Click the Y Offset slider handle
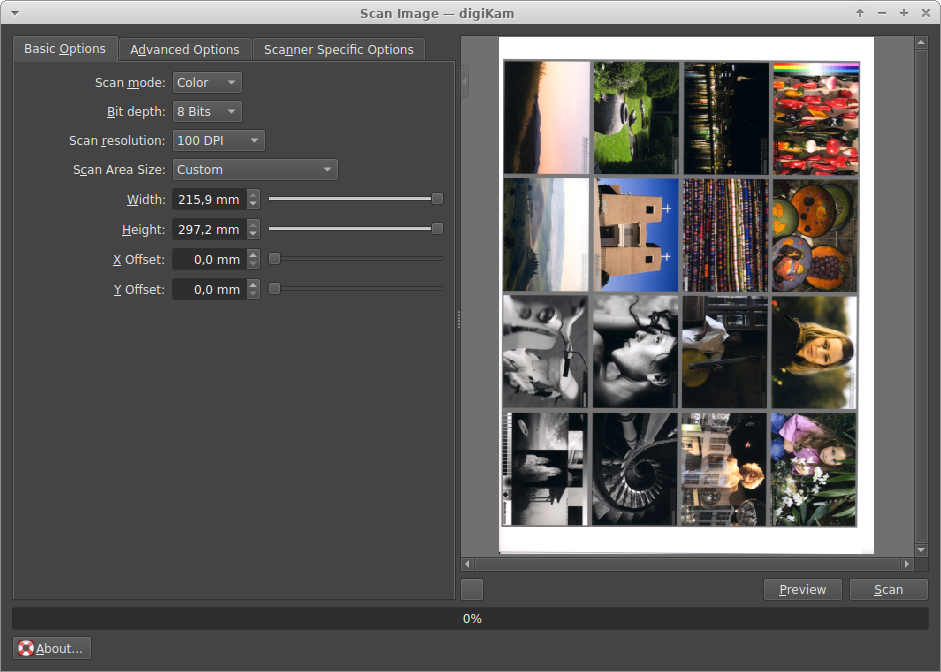 [x=274, y=289]
